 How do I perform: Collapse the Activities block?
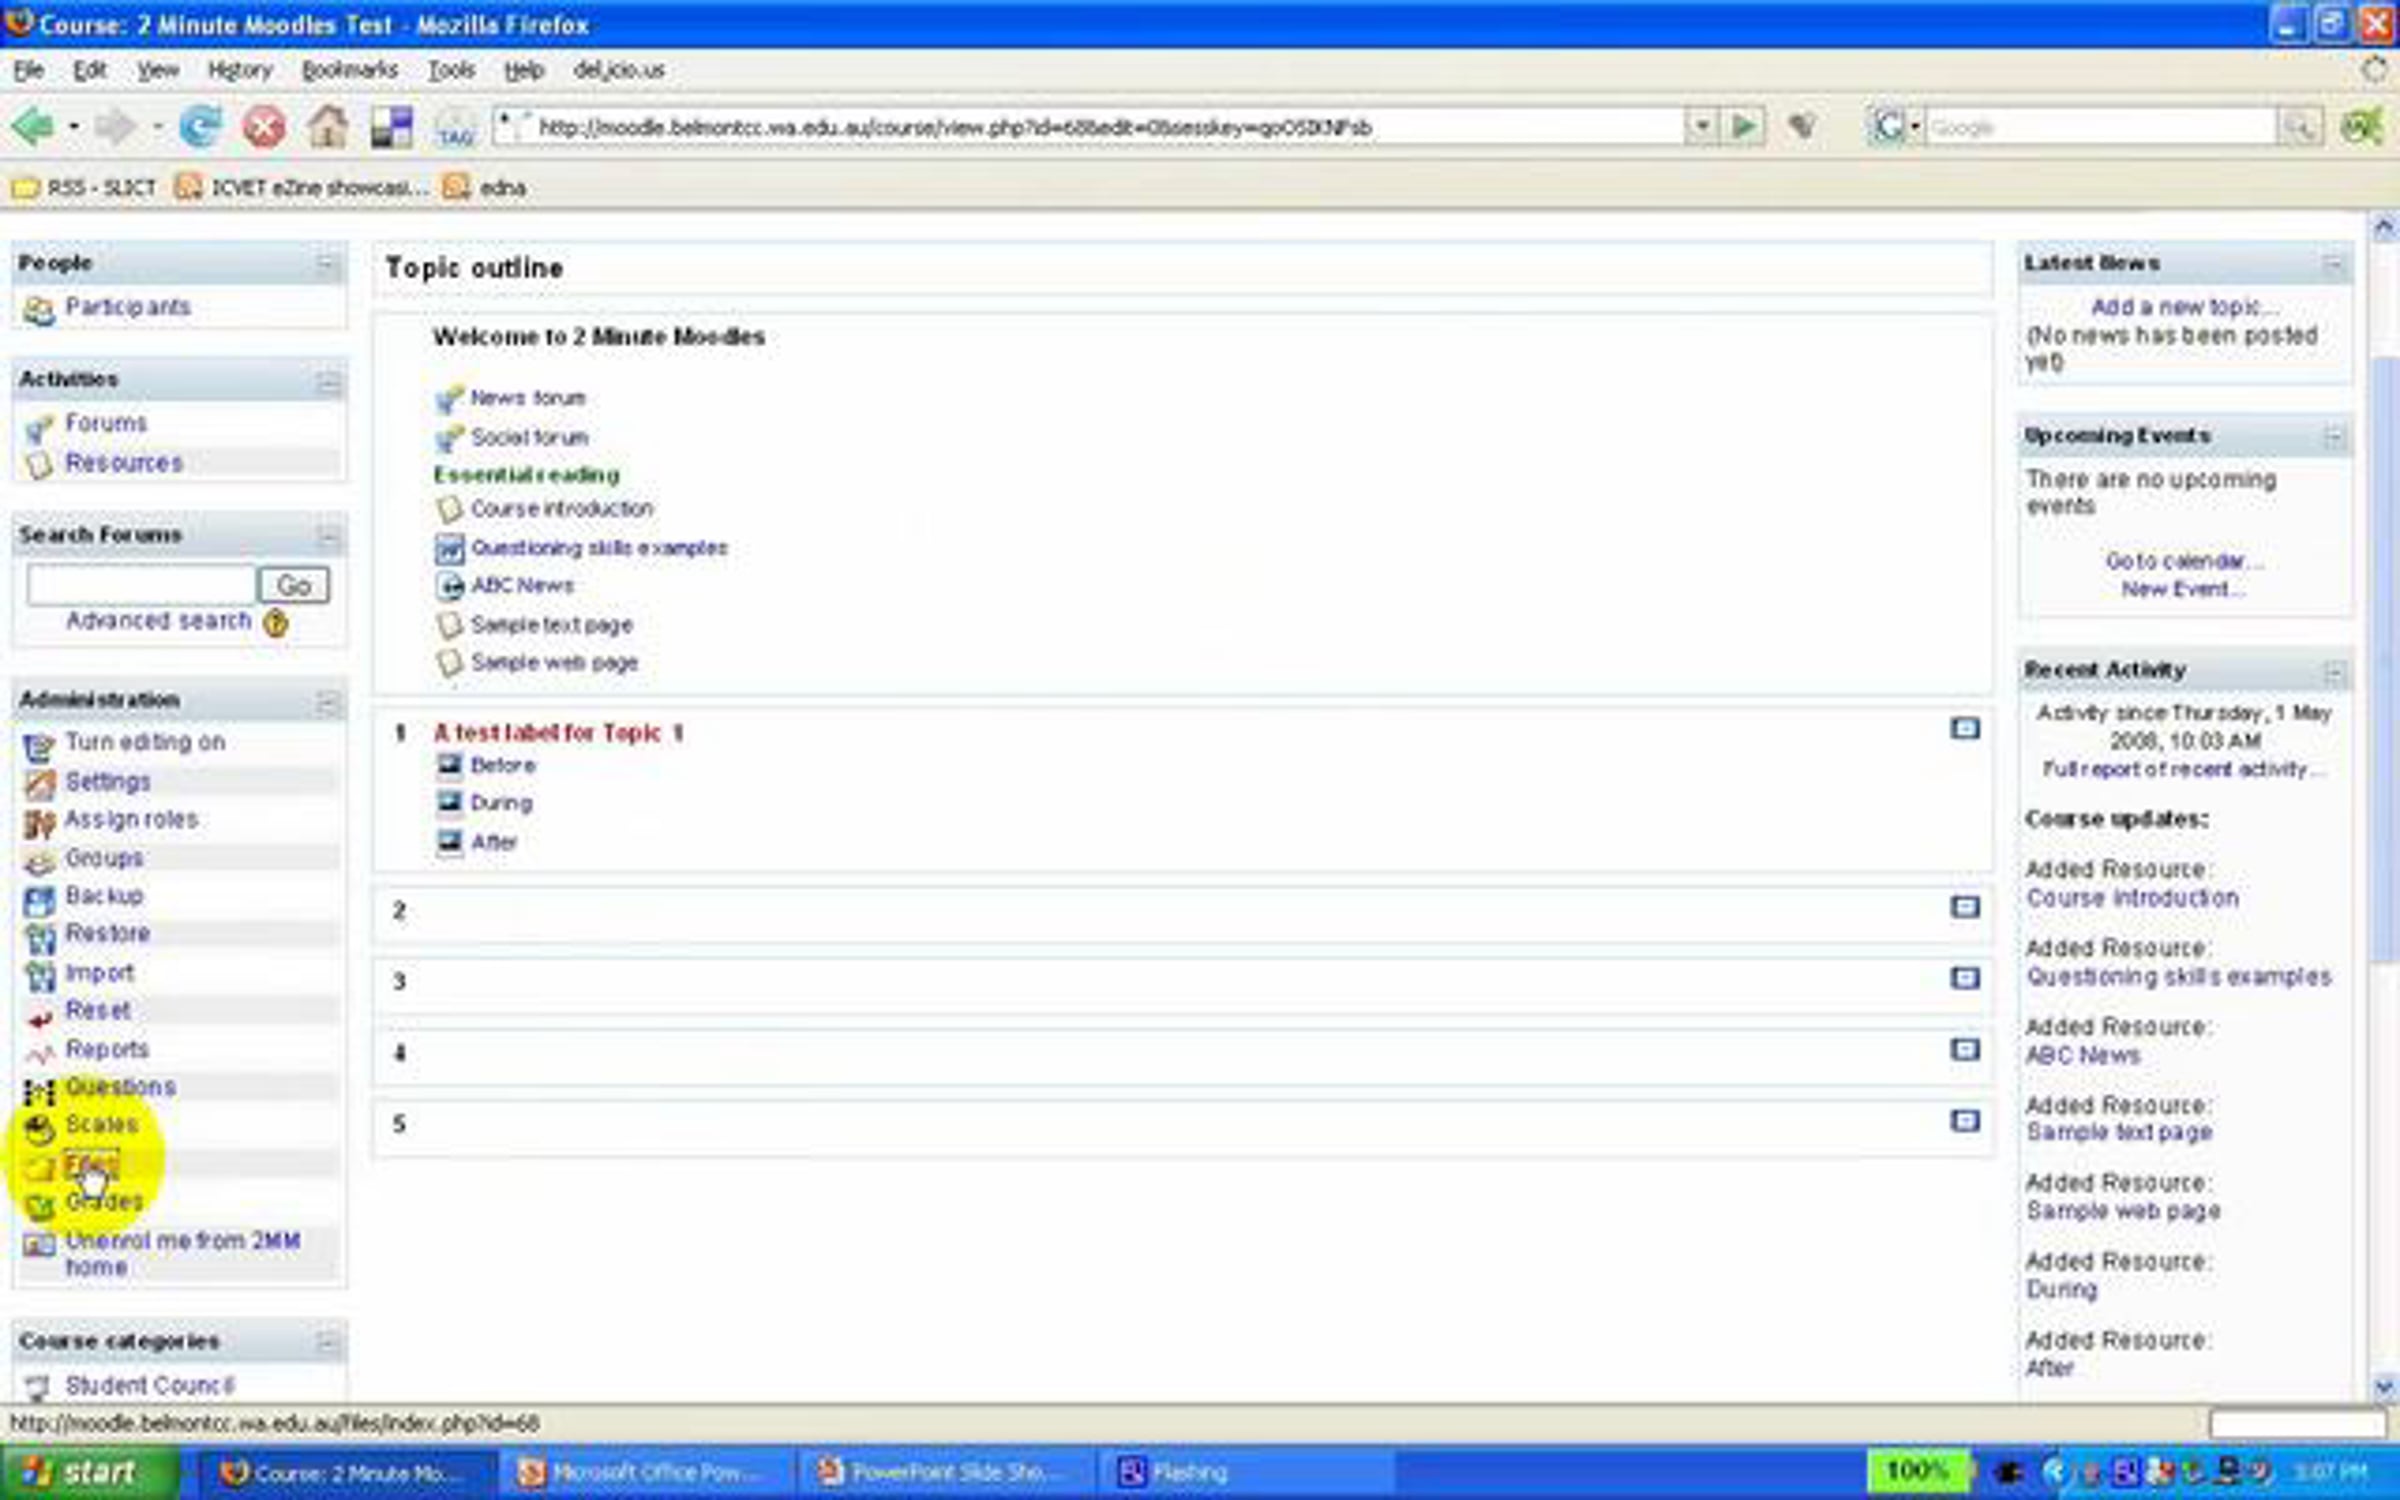[x=327, y=381]
